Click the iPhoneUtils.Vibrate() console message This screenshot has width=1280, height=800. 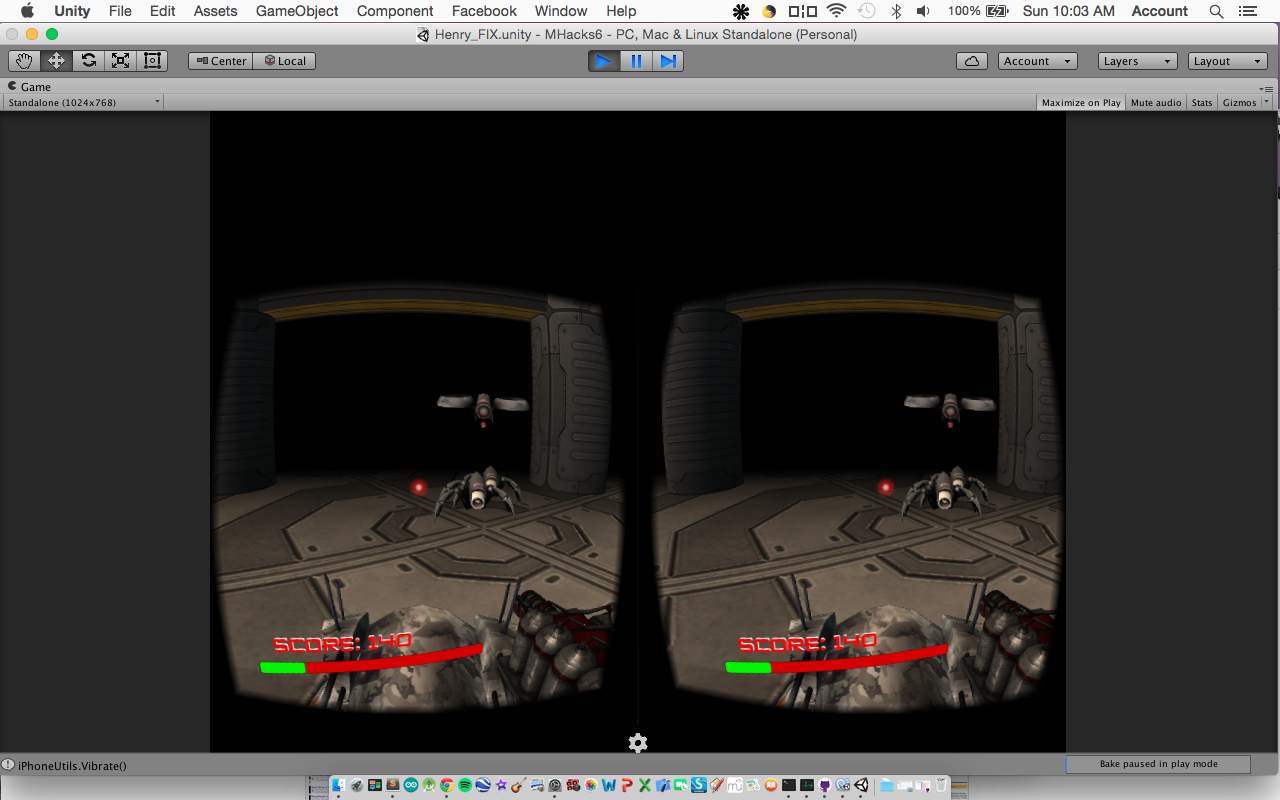[x=72, y=766]
